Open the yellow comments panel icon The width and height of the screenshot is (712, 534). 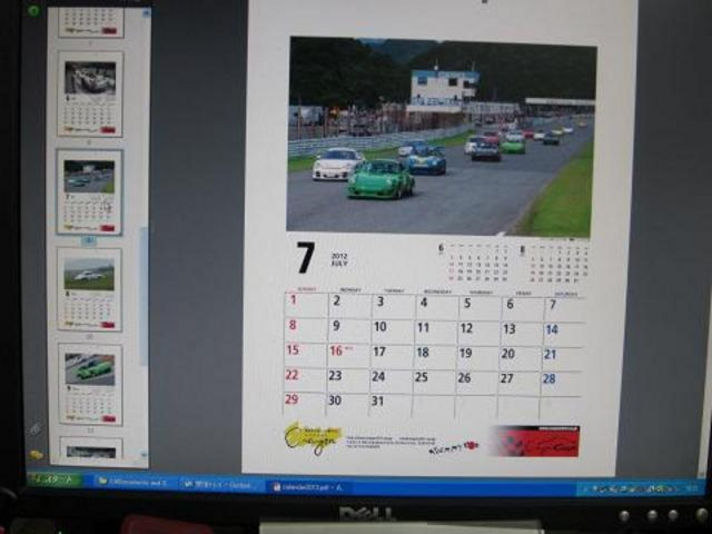coord(35,454)
